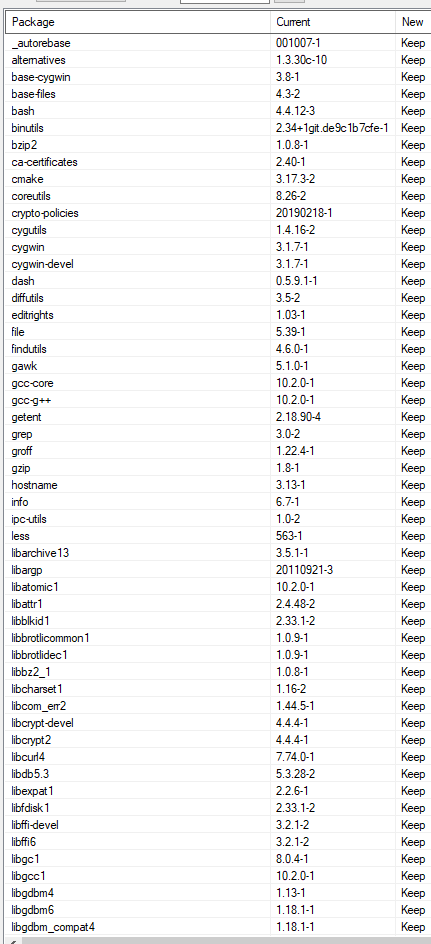
Task: Open the Keep dropdown for gcc-core
Action: coord(413,383)
